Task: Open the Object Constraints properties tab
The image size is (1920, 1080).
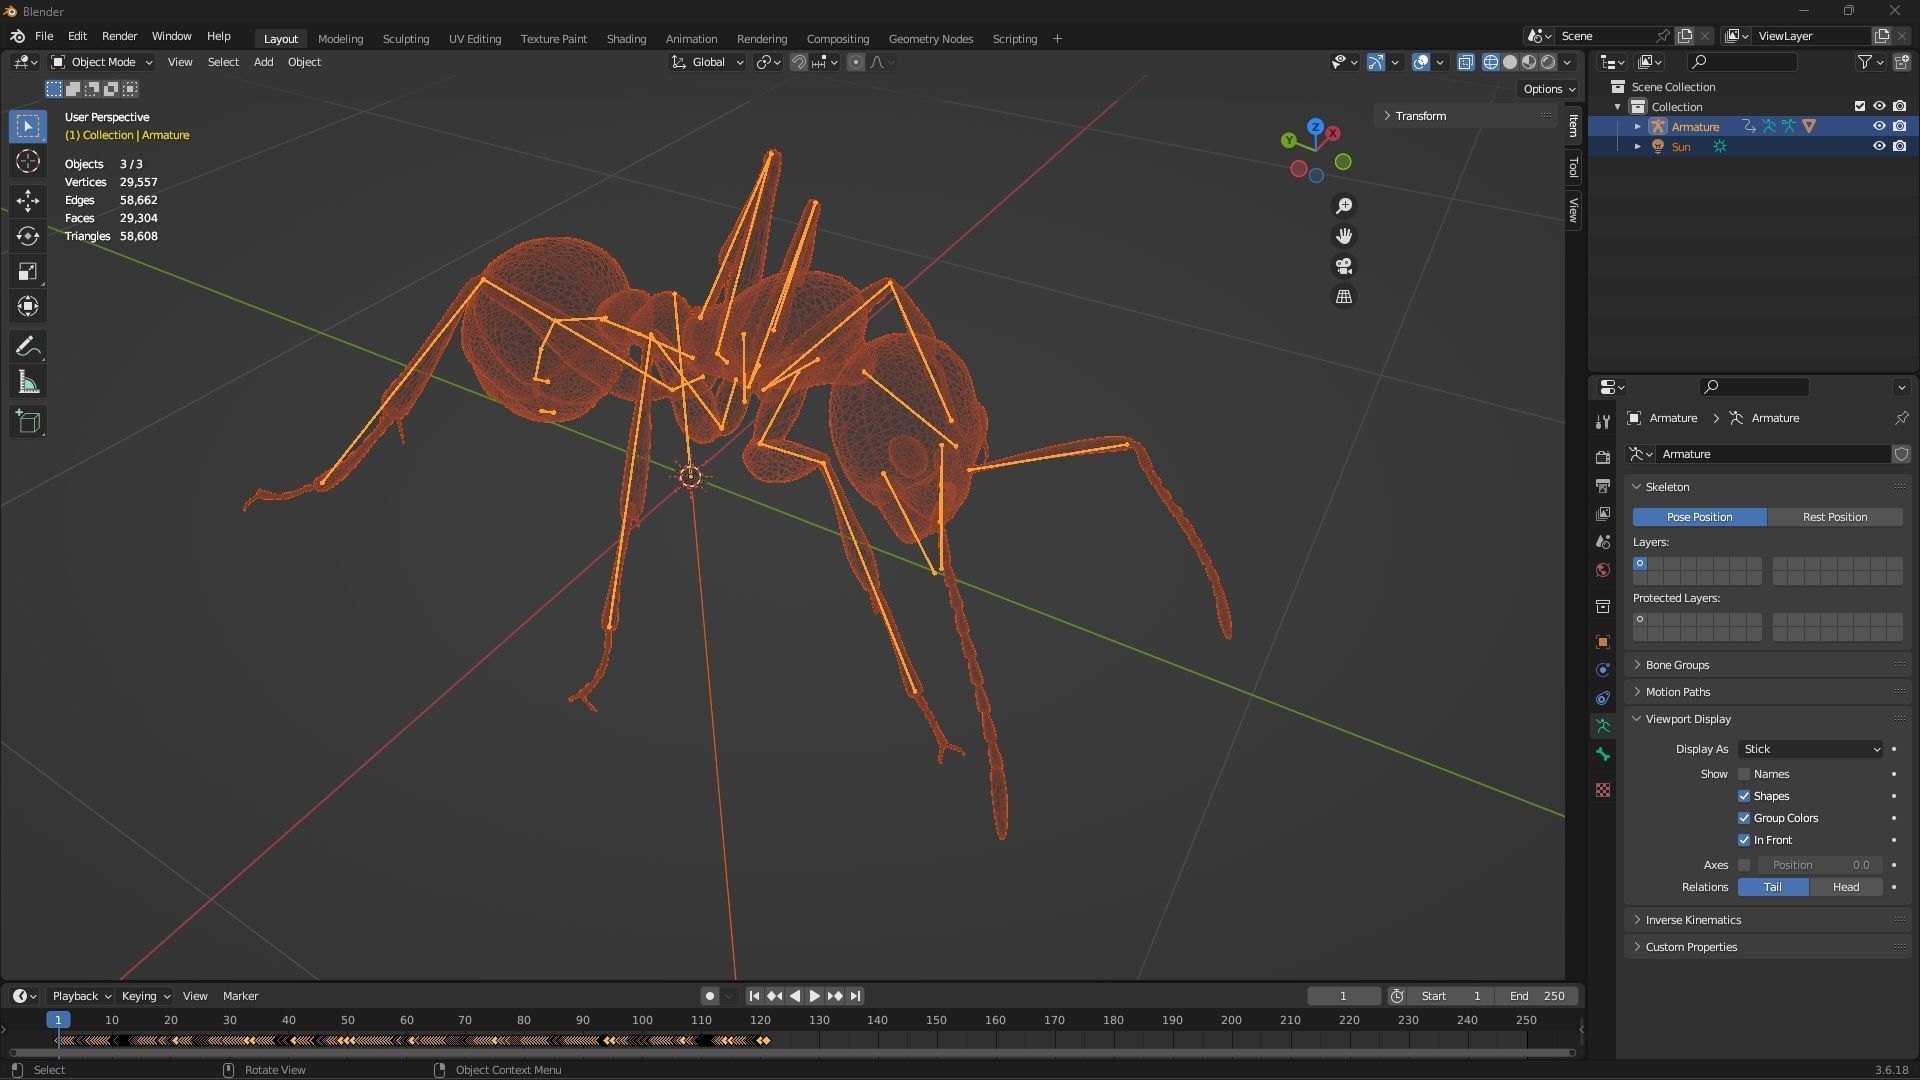Action: point(1603,698)
